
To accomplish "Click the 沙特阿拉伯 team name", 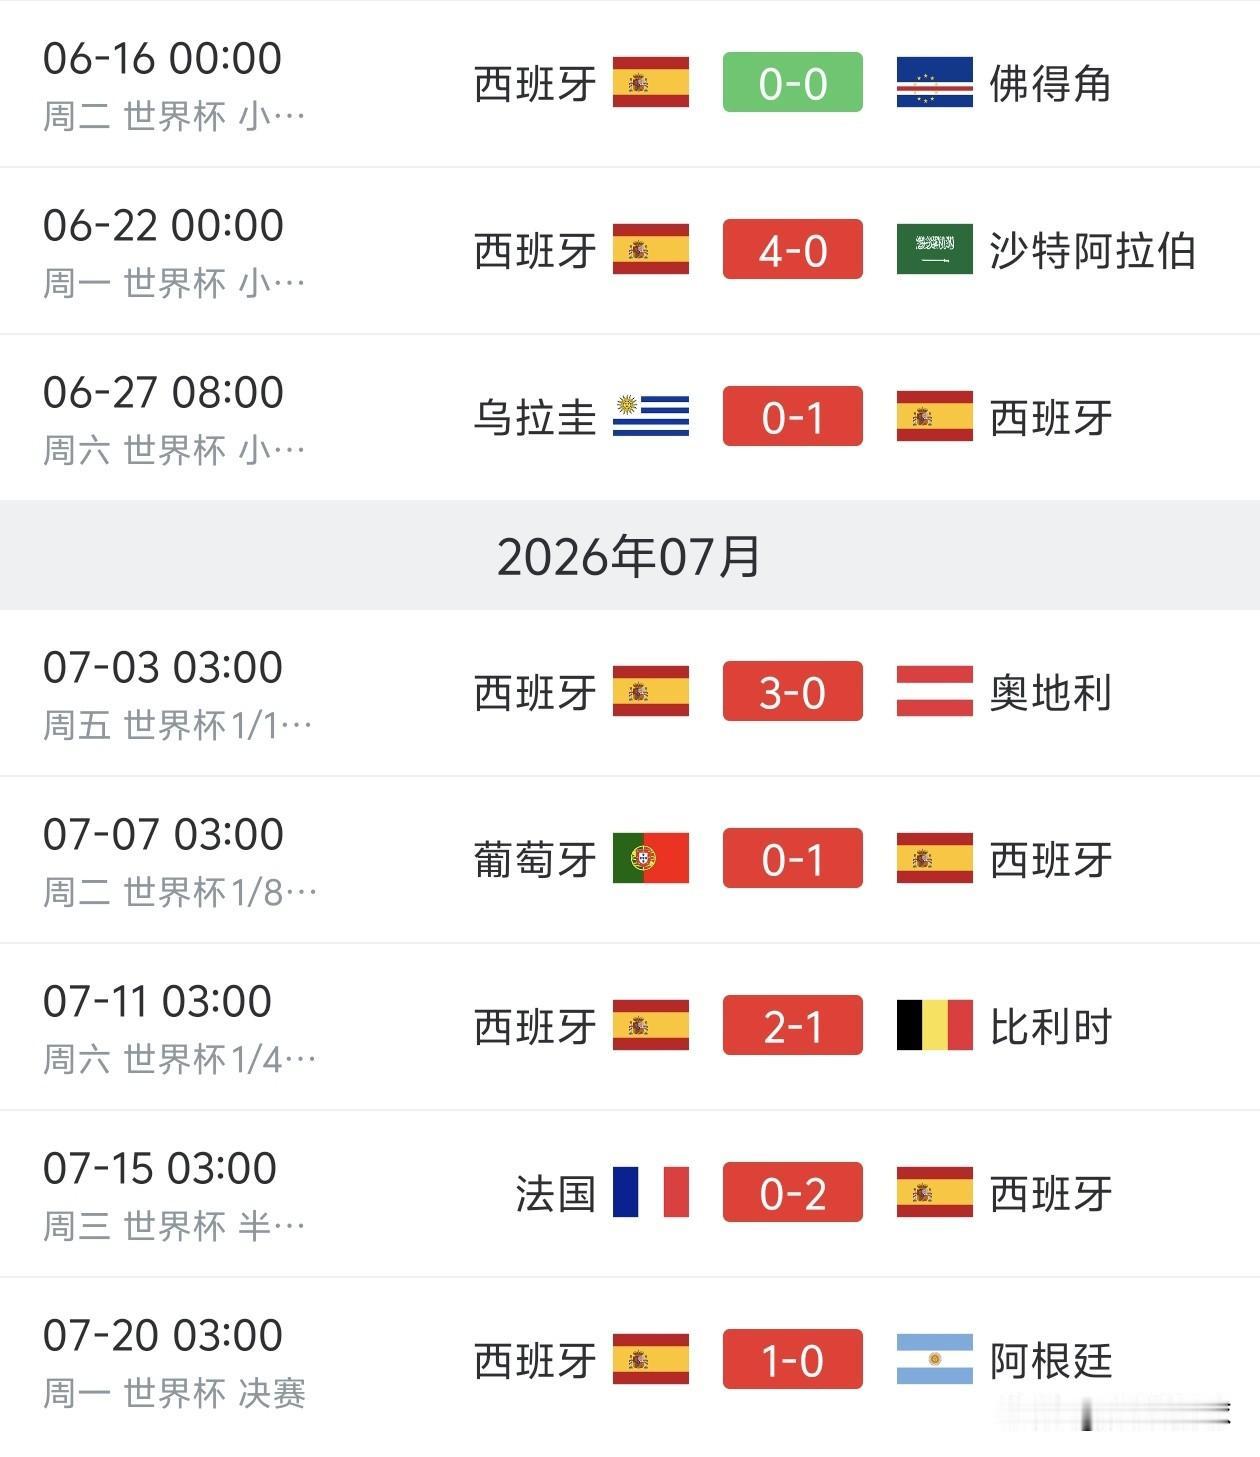I will point(1093,251).
